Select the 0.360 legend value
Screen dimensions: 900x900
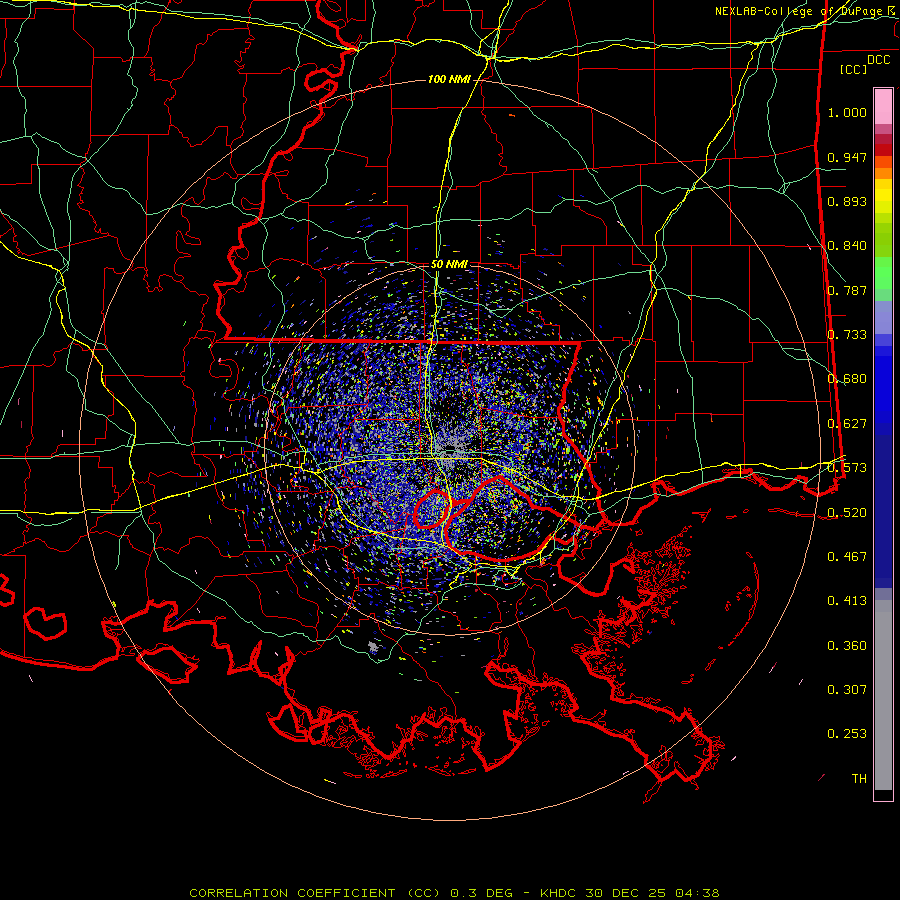847,646
